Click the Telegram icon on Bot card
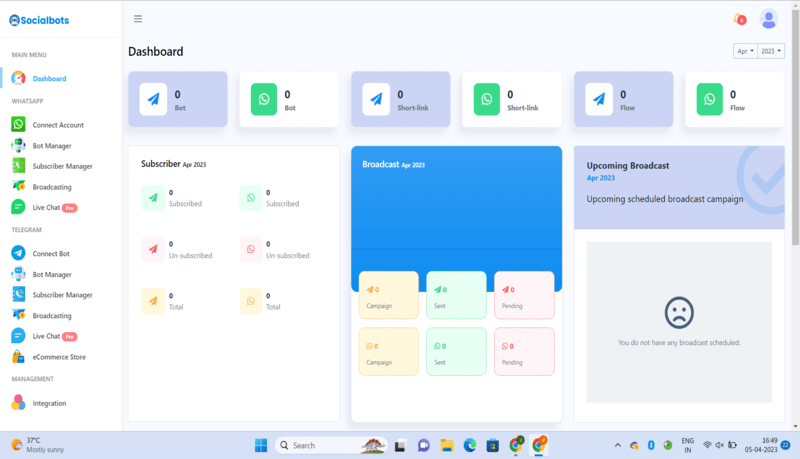 [x=153, y=99]
